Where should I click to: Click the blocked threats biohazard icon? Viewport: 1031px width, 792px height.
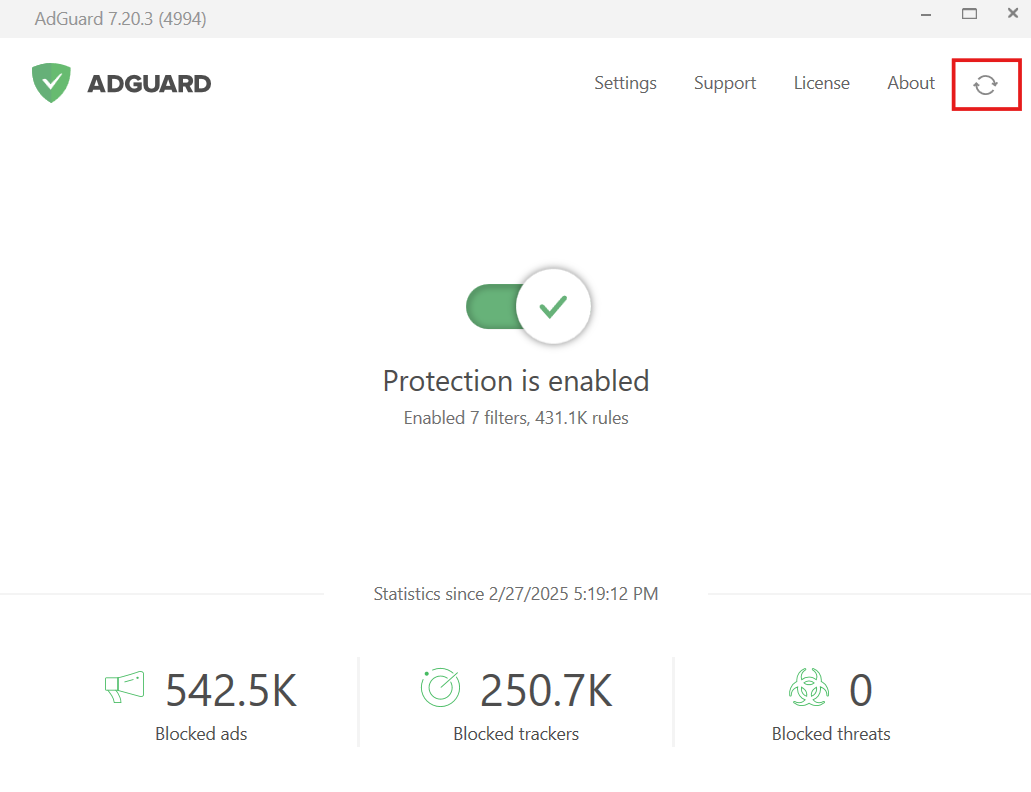809,687
